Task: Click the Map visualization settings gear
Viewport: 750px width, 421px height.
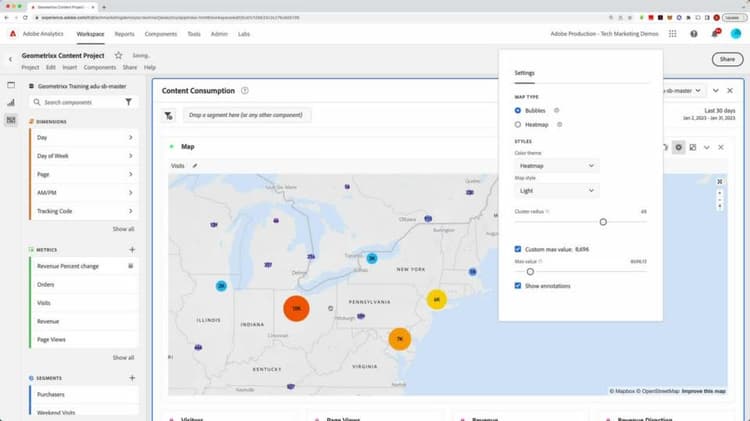Action: click(678, 147)
